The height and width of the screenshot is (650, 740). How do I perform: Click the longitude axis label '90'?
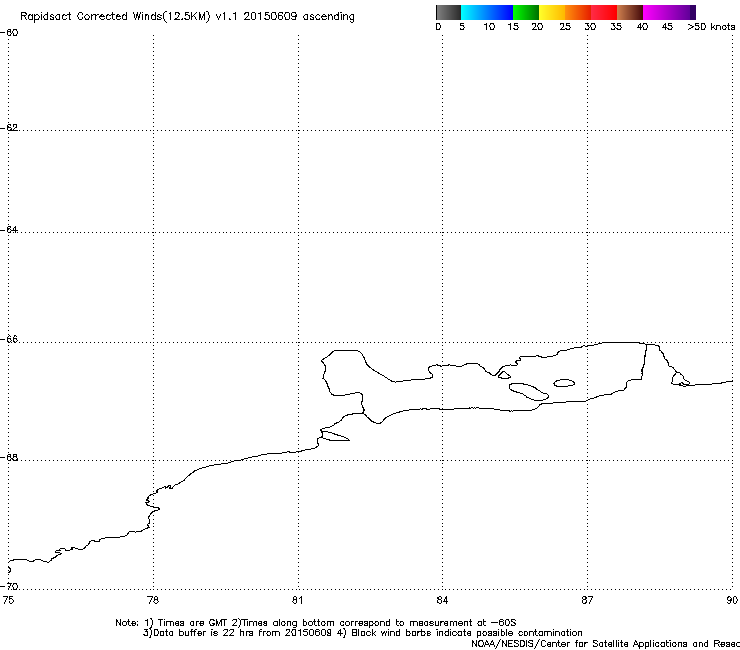click(732, 600)
